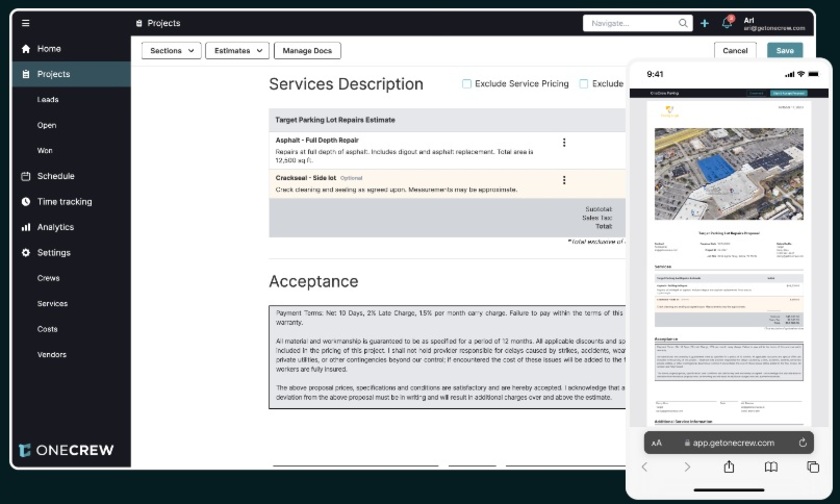
Task: Click the notification bell icon
Action: [726, 23]
